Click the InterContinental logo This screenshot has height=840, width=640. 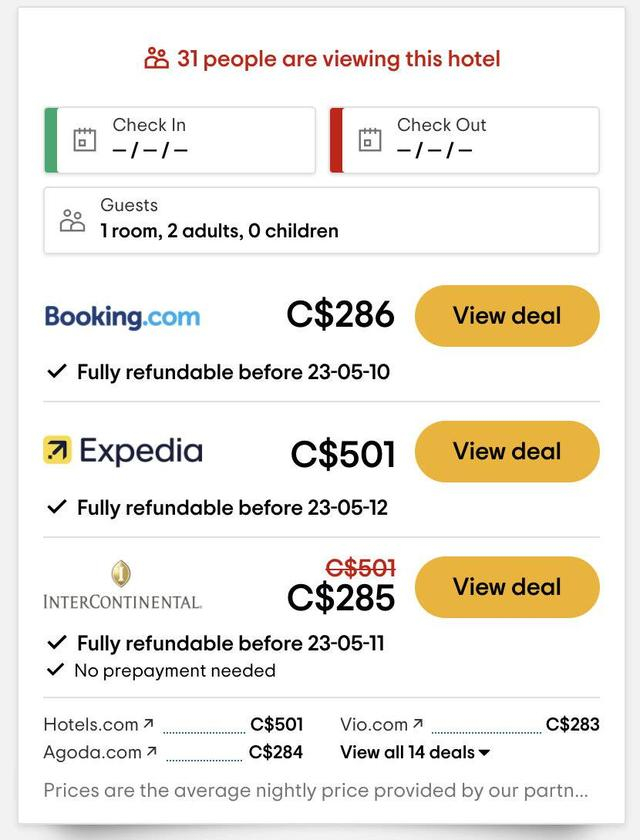click(x=122, y=586)
